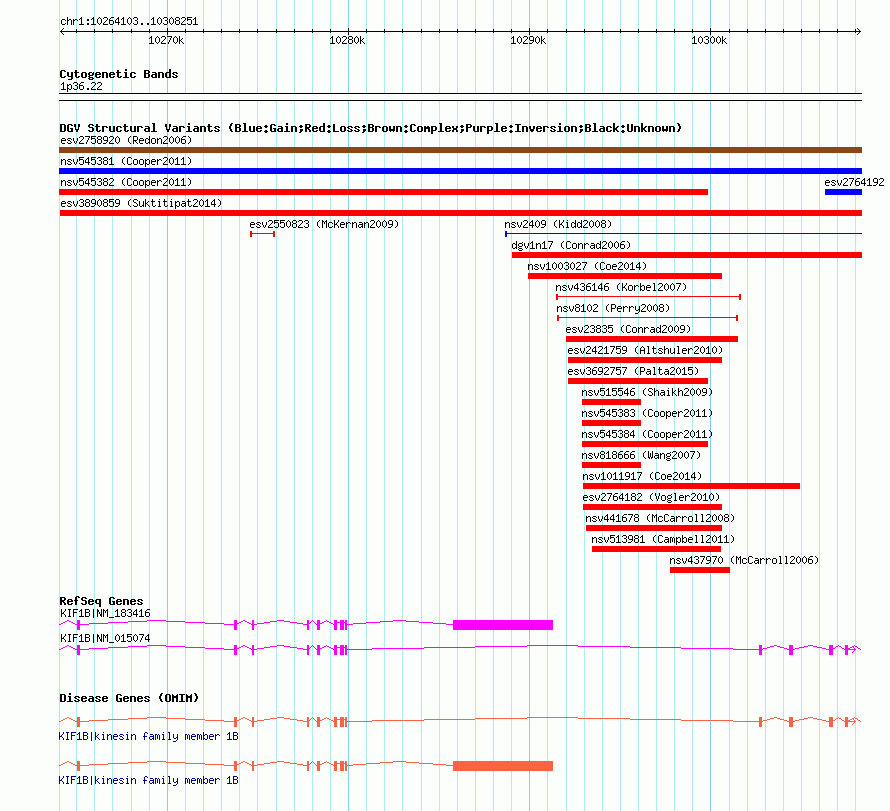Click the 10300k ruler position
Screen dimensions: 890x811
[x=710, y=40]
